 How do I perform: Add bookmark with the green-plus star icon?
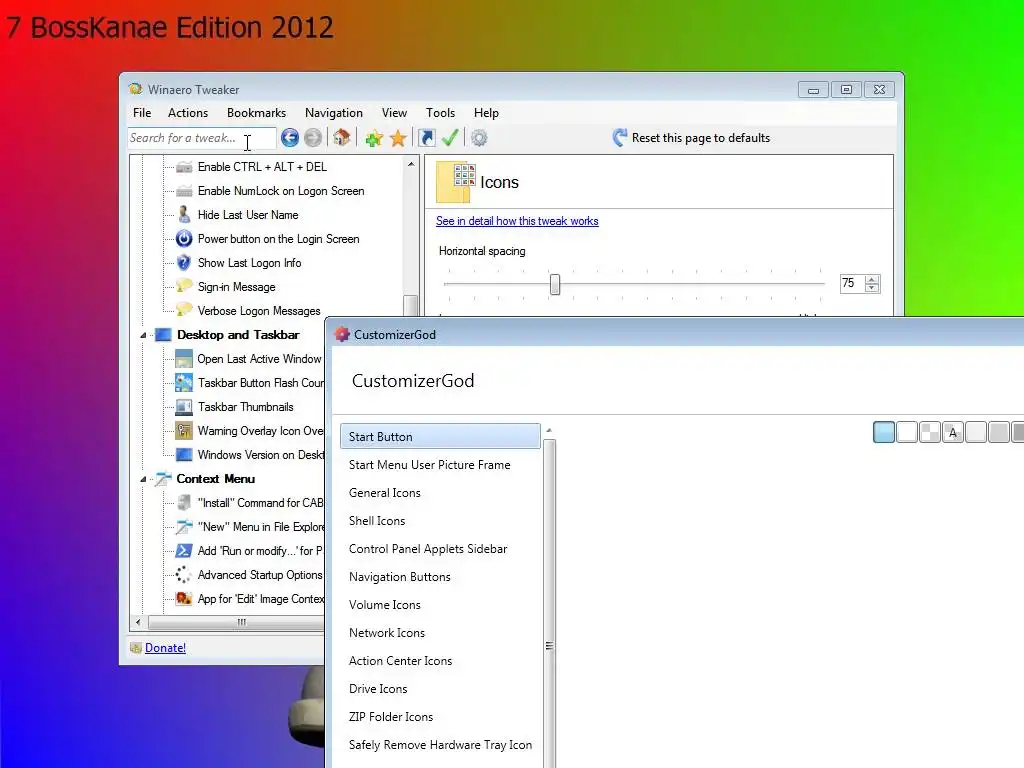point(374,138)
